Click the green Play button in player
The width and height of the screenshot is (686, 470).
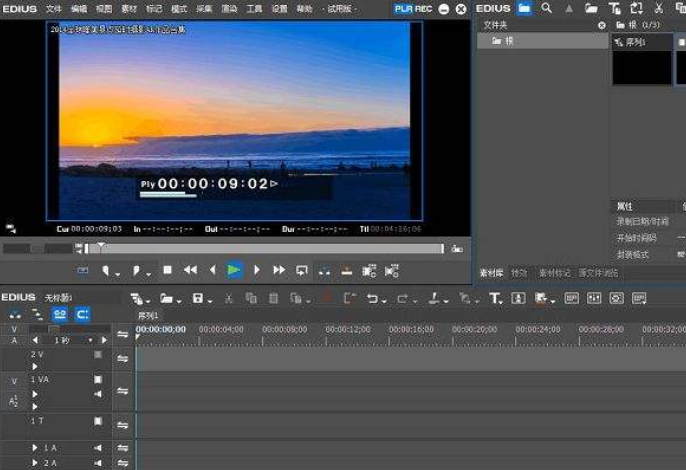click(233, 270)
